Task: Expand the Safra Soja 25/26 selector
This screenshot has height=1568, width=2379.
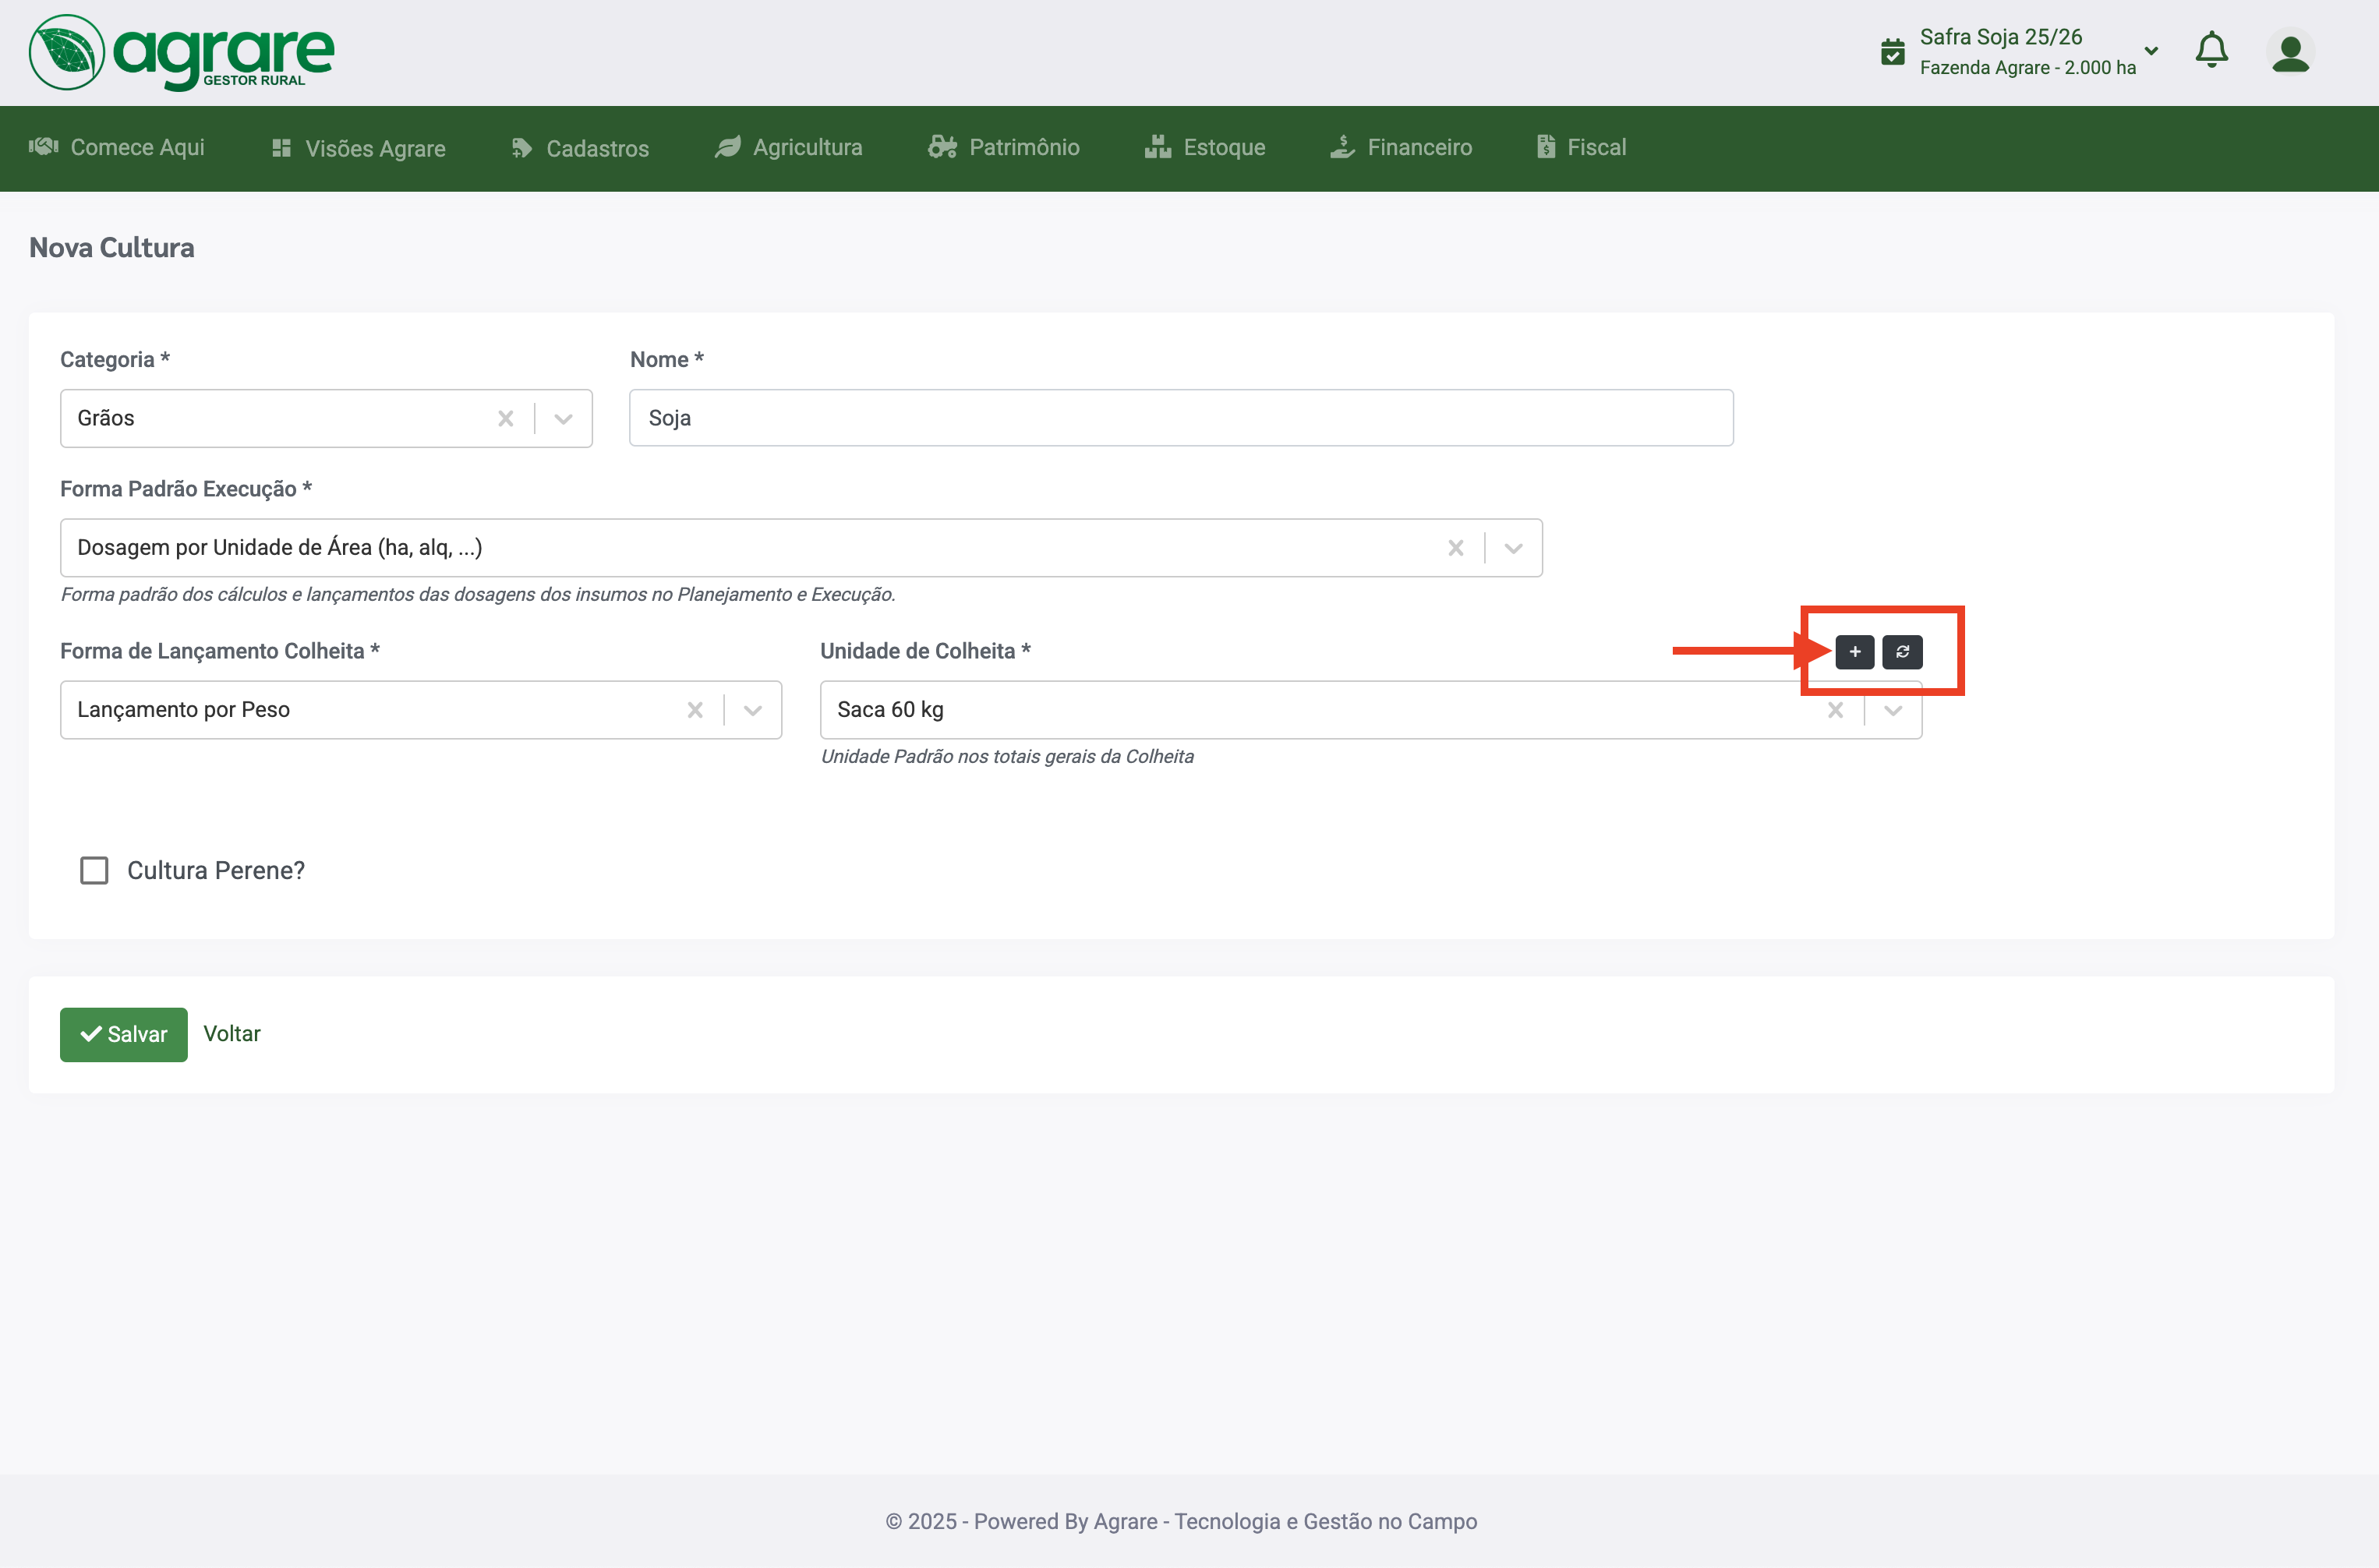Action: [2151, 51]
